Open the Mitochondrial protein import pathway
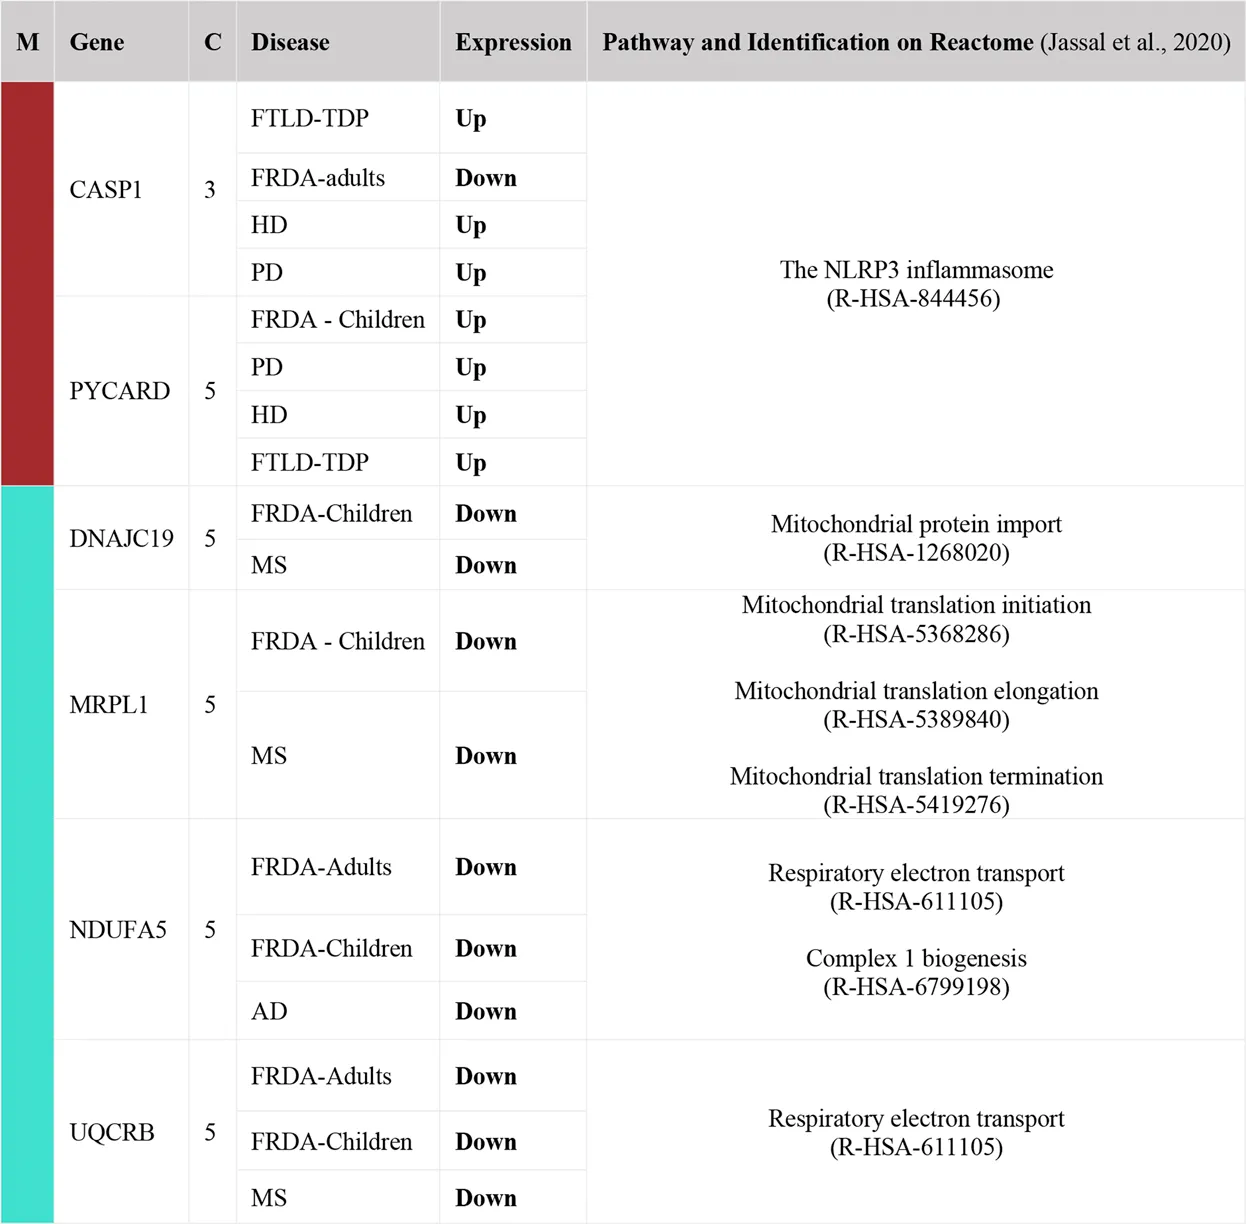This screenshot has width=1246, height=1224. pos(916,524)
